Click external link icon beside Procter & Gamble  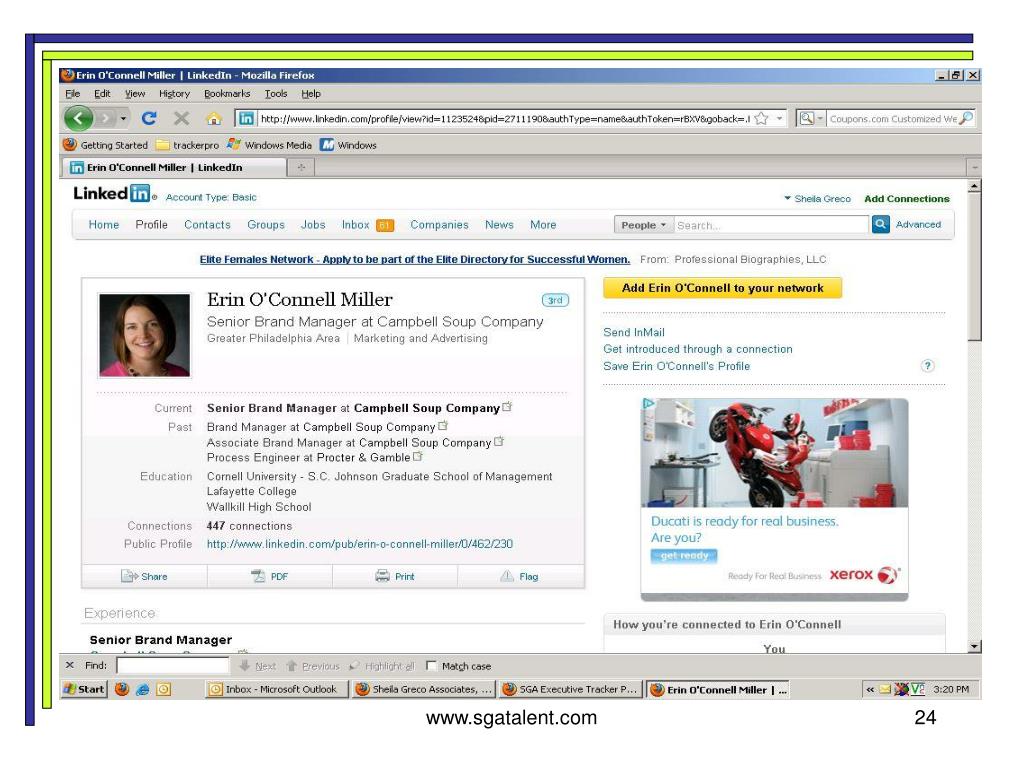click(x=418, y=456)
